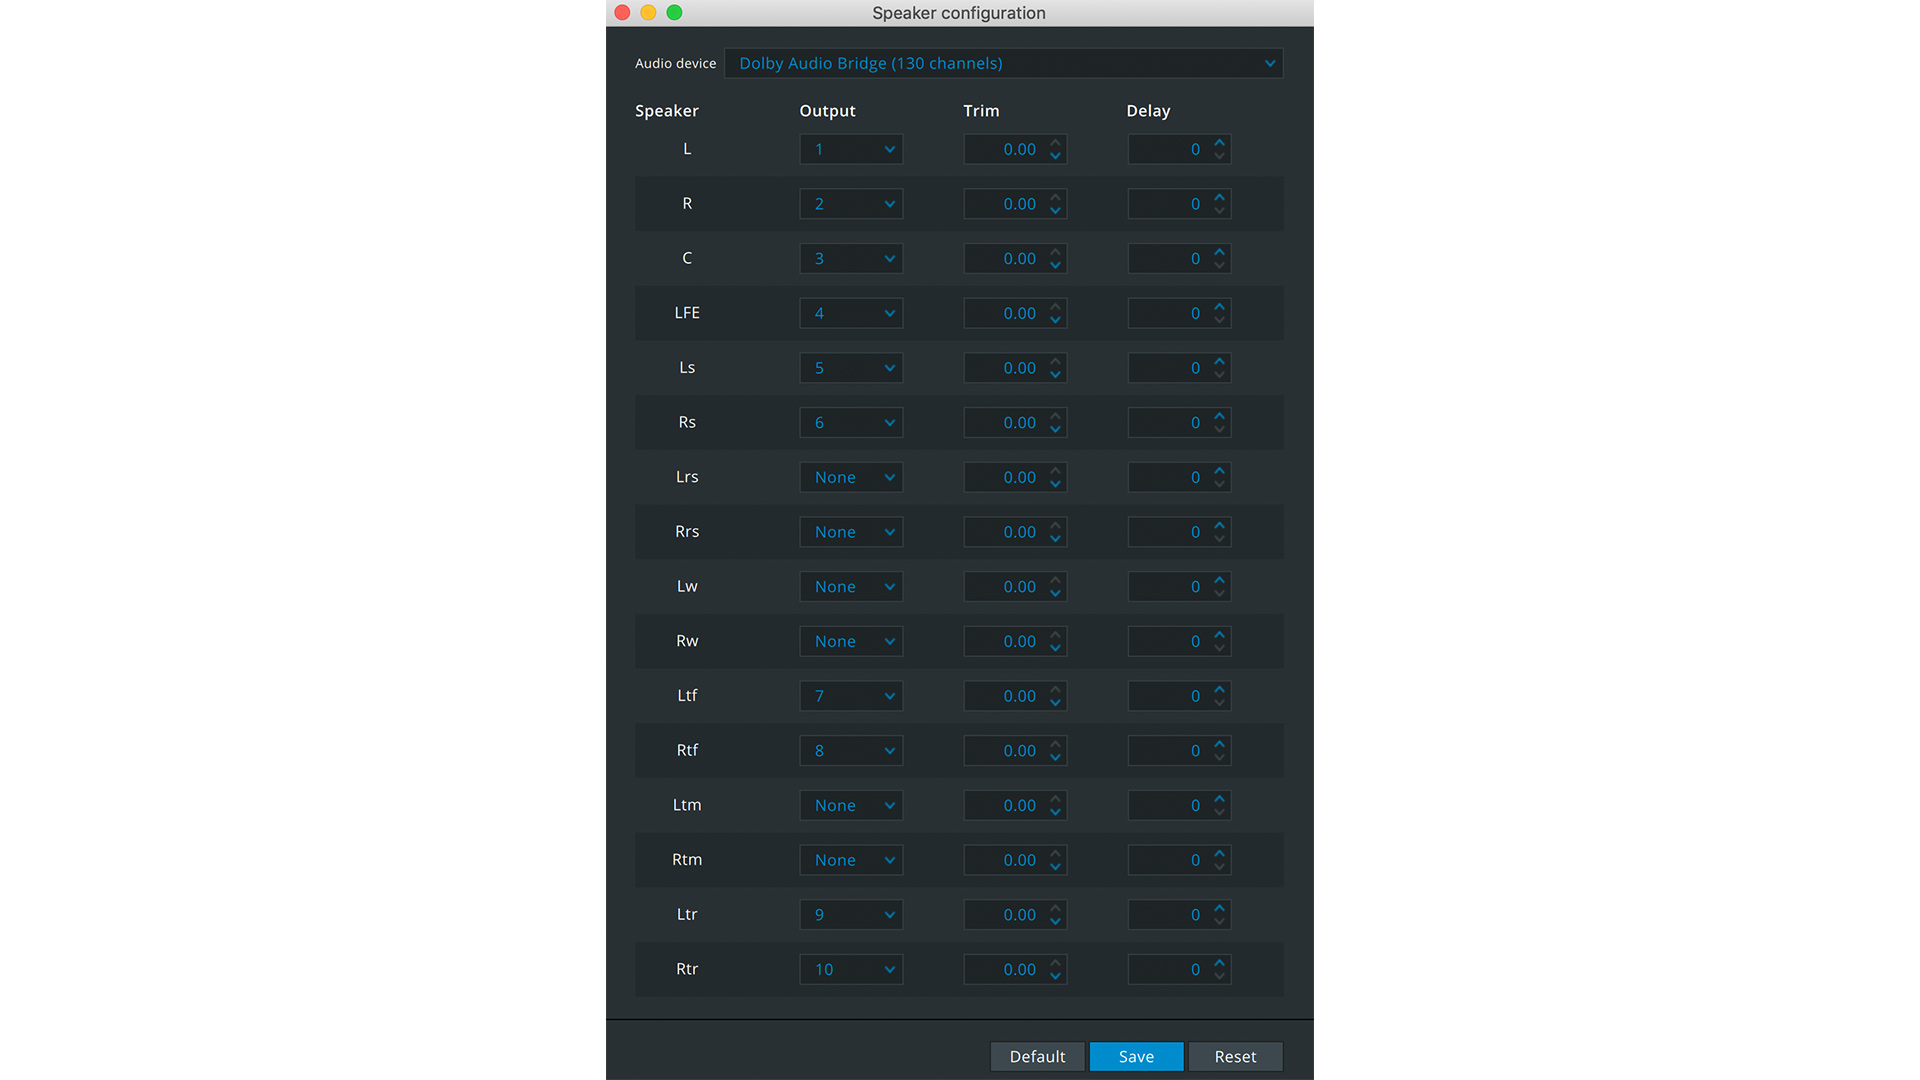Screen dimensions: 1920x1080
Task: Increase the Ltr speaker Trim
Action: coord(1055,909)
